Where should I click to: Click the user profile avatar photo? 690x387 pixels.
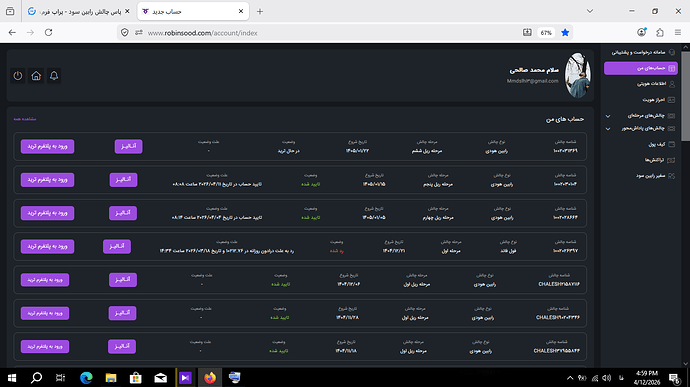click(578, 75)
